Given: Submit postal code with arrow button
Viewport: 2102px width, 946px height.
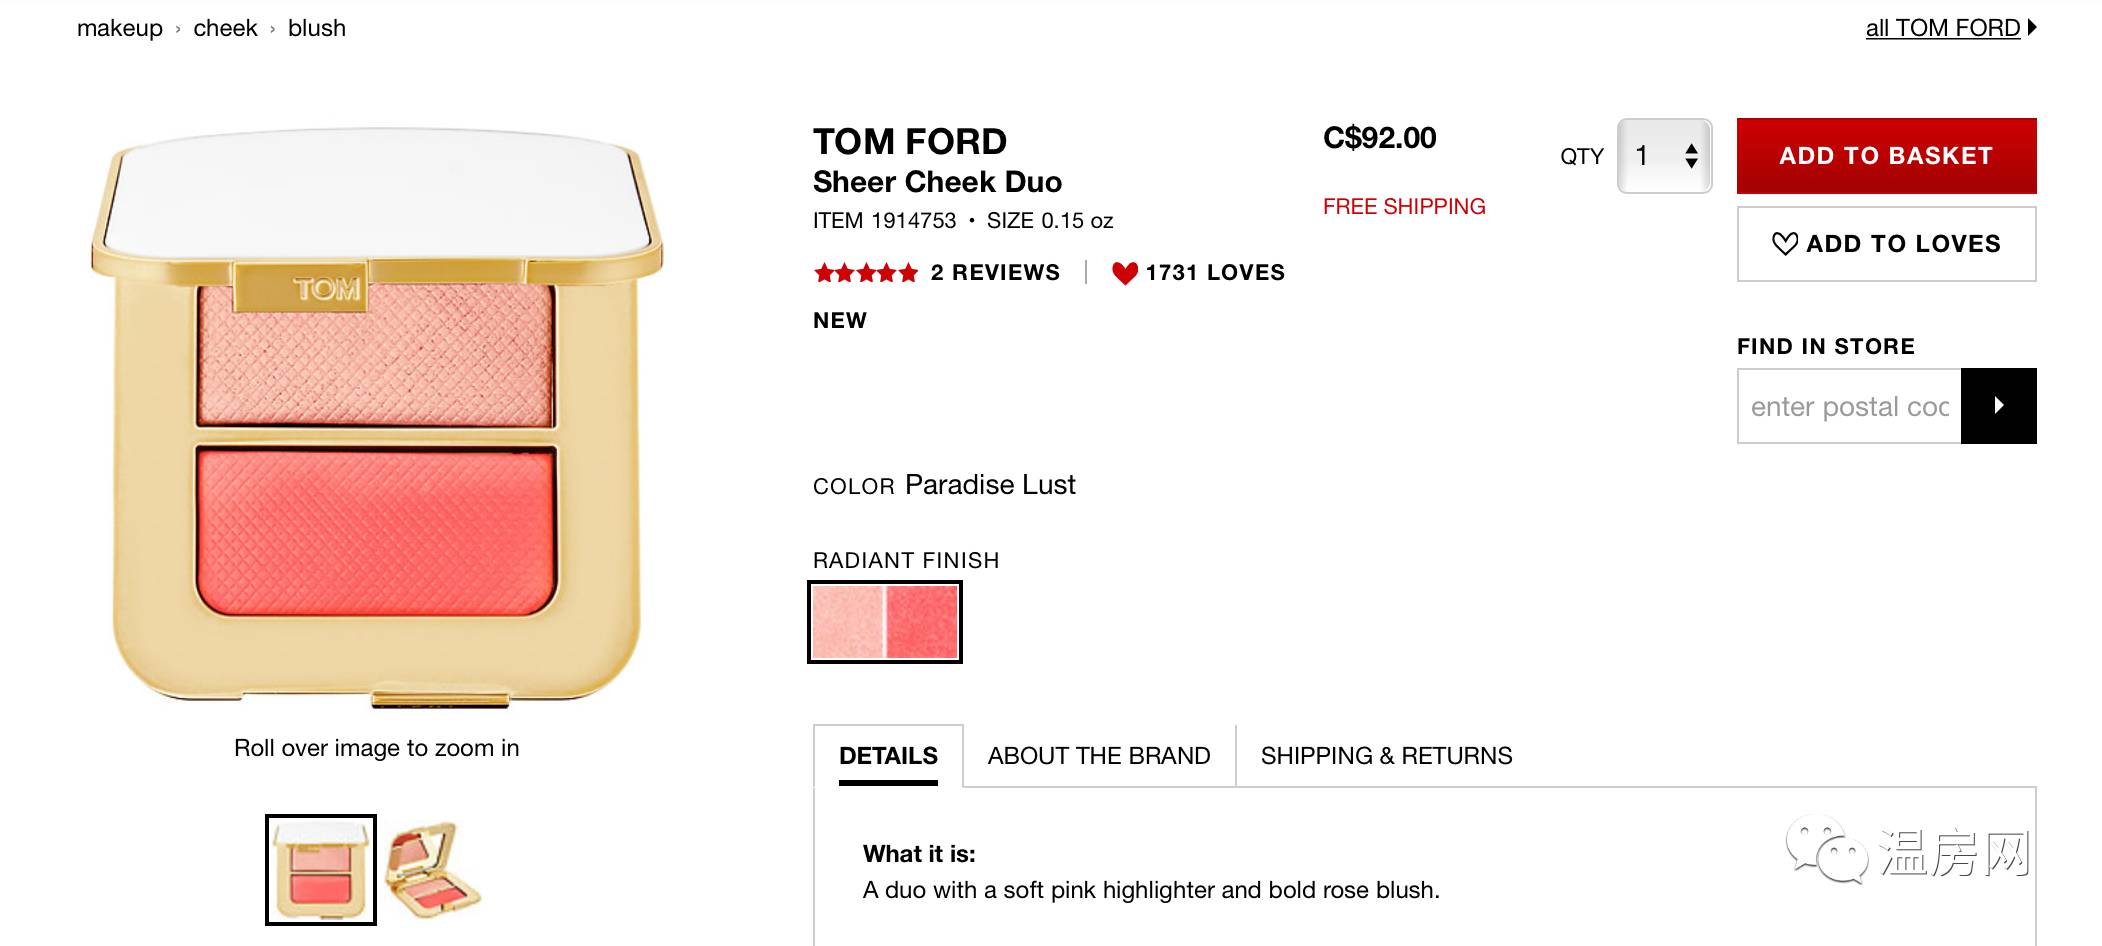Looking at the screenshot, I should (x=1998, y=406).
